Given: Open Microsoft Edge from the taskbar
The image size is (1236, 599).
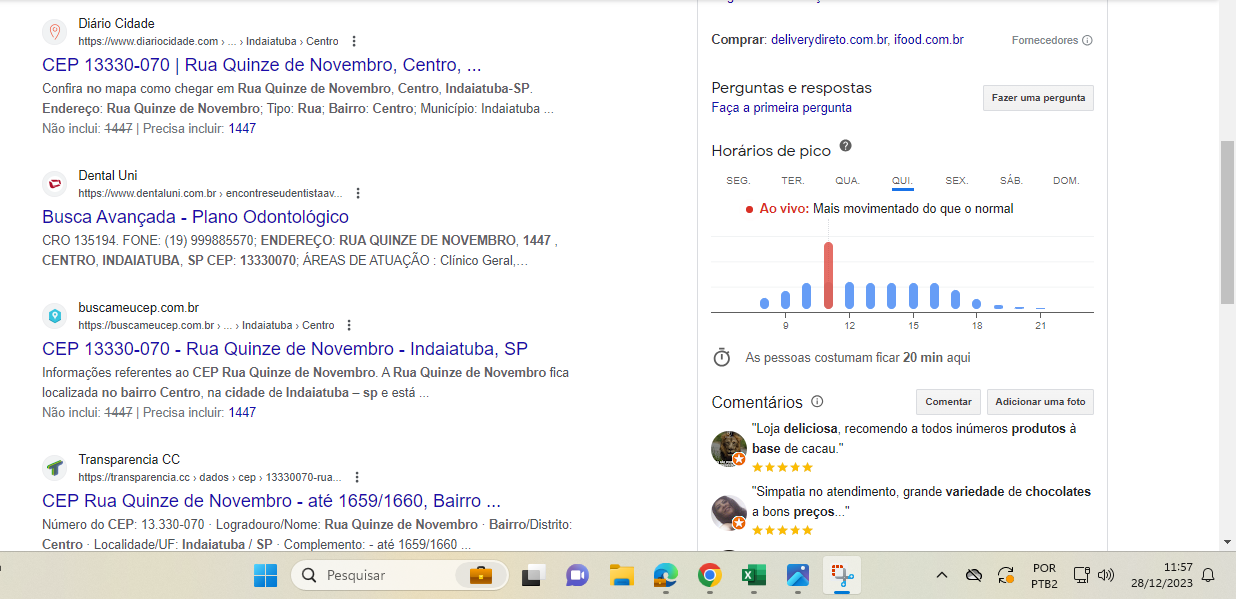Looking at the screenshot, I should (x=666, y=575).
